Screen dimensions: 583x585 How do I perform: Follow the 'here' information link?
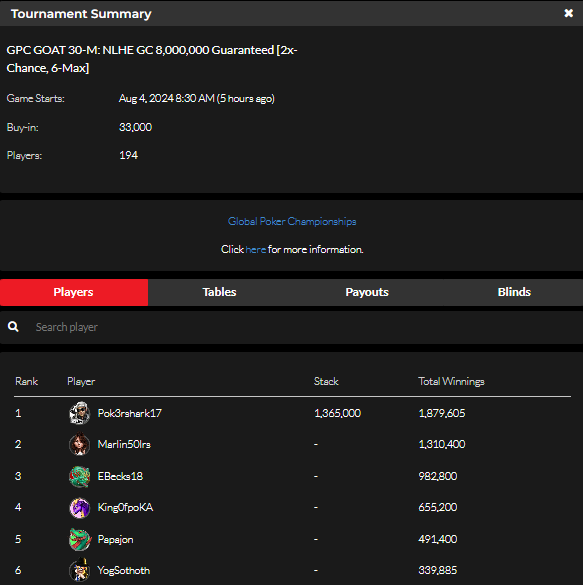point(256,249)
